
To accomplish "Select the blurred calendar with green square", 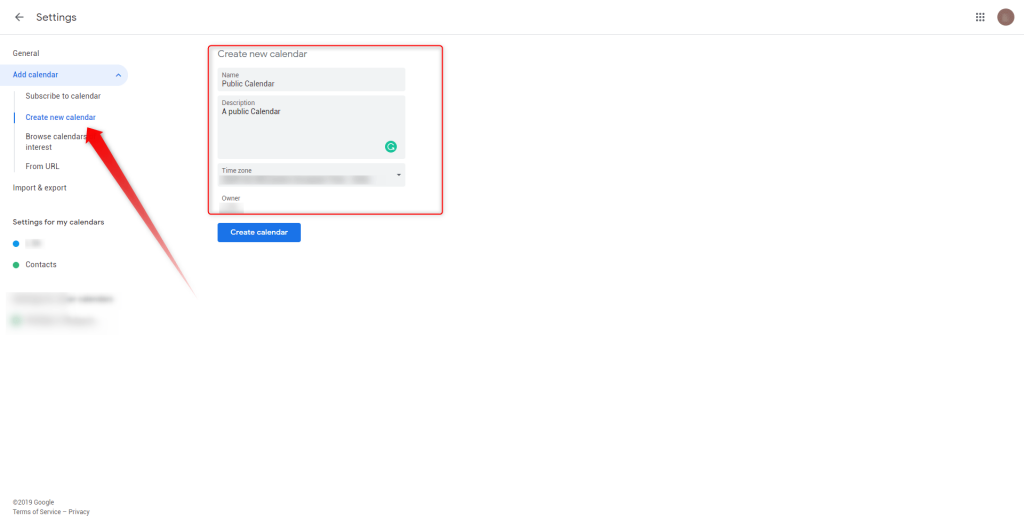I will [55, 321].
